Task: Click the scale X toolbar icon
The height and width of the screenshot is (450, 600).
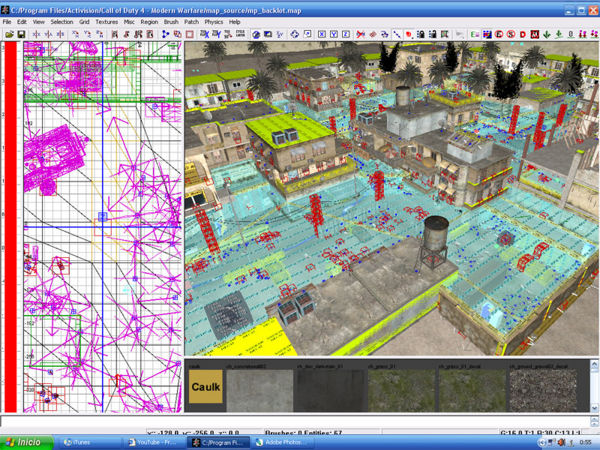Action: coord(204,34)
